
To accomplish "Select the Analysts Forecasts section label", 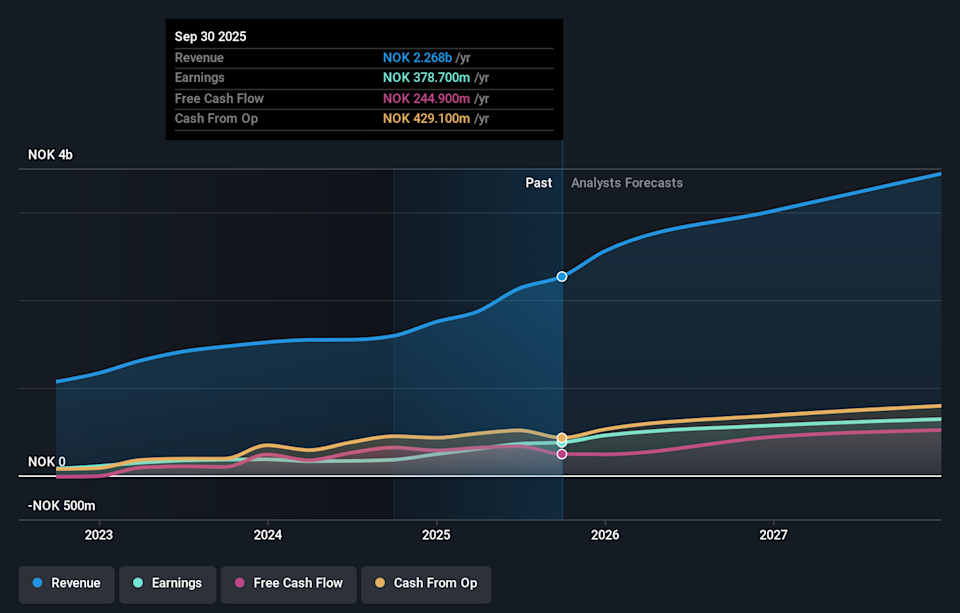I will [627, 183].
